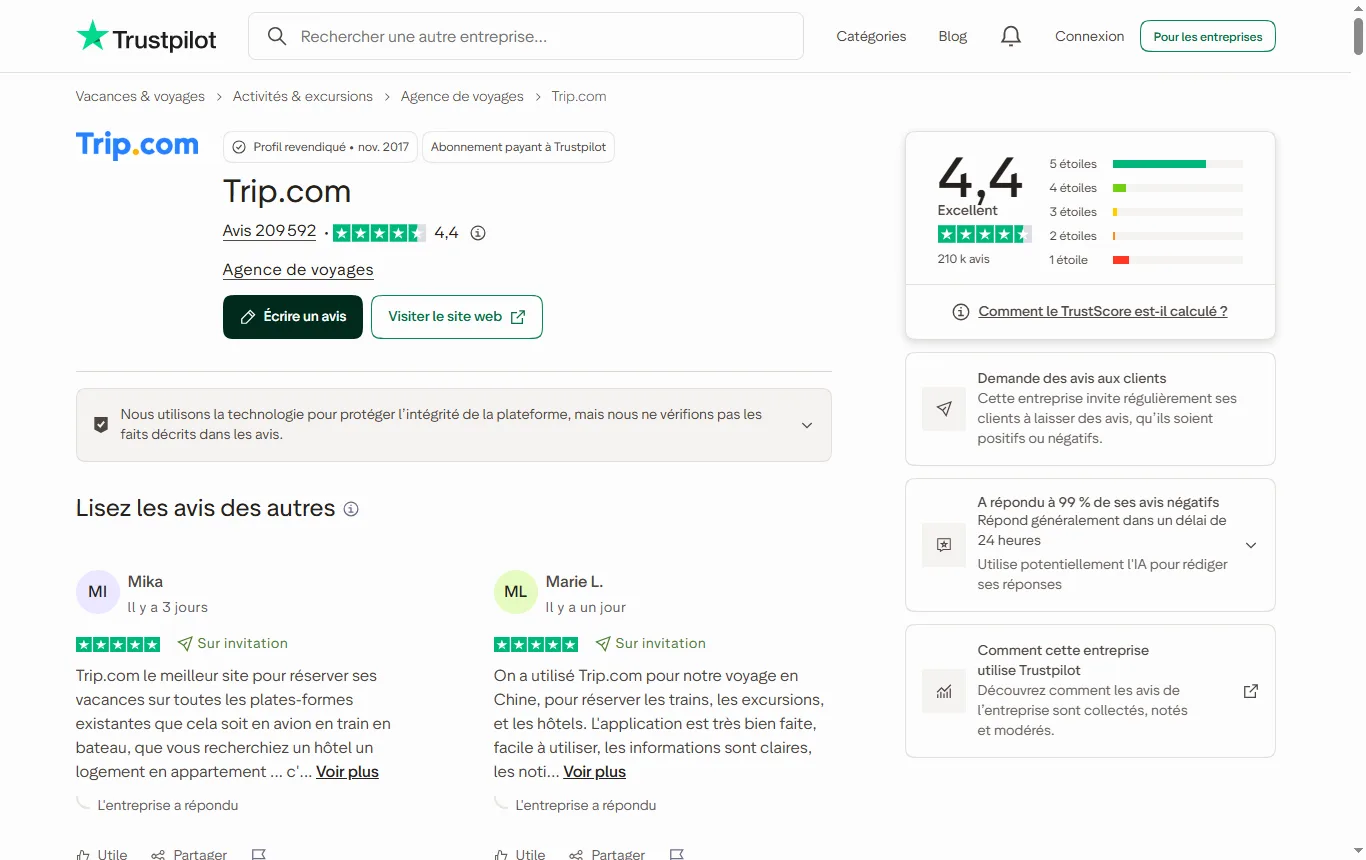Expand Mika's review with Voir plus
This screenshot has width=1366, height=860.
click(x=347, y=772)
